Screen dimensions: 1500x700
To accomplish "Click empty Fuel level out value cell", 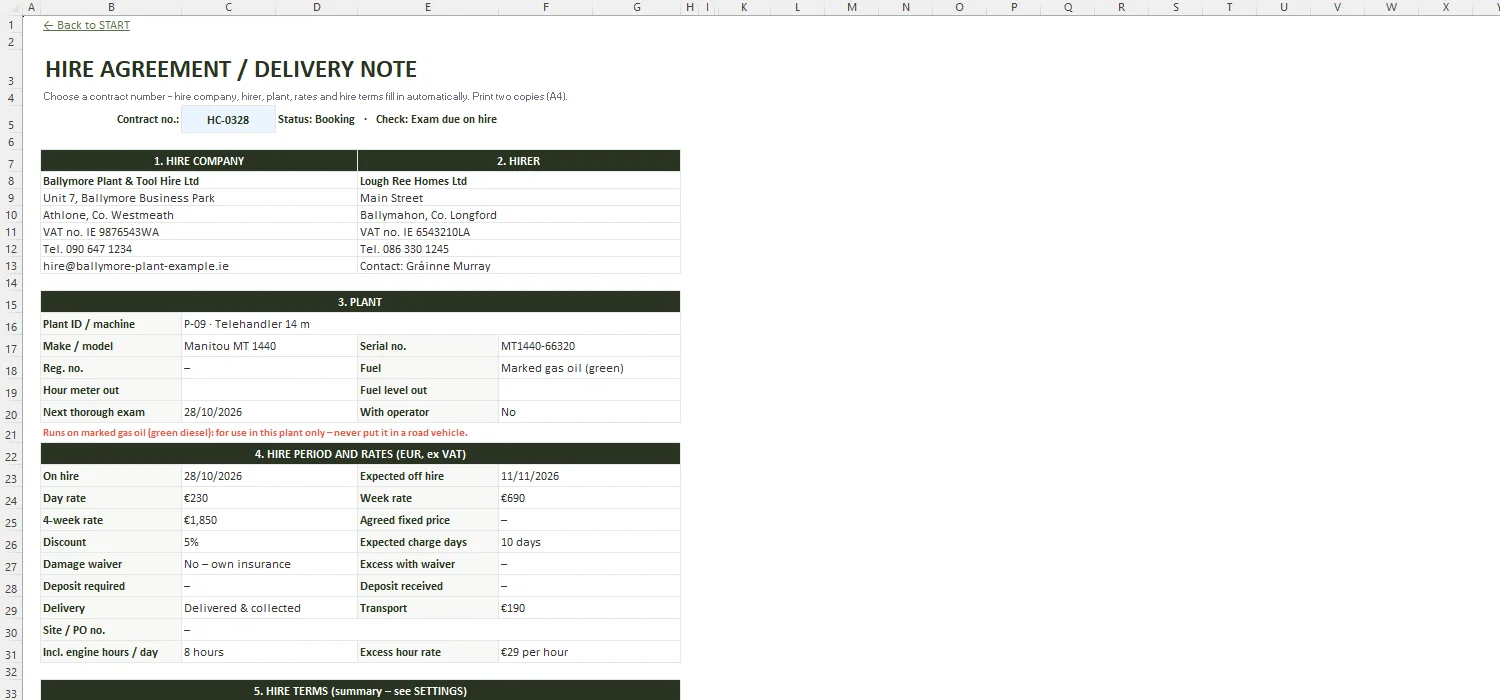I will (x=589, y=390).
